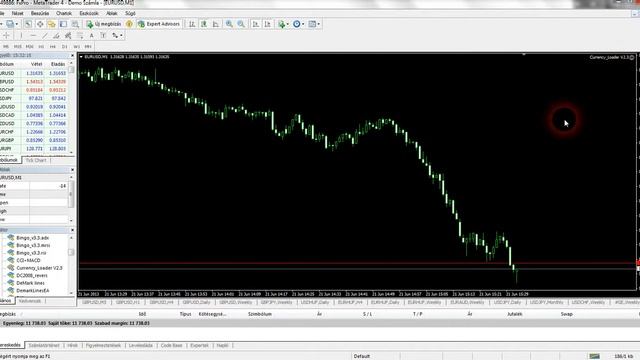
Task: Switch to MN timeframe button
Action: [x=88, y=47]
